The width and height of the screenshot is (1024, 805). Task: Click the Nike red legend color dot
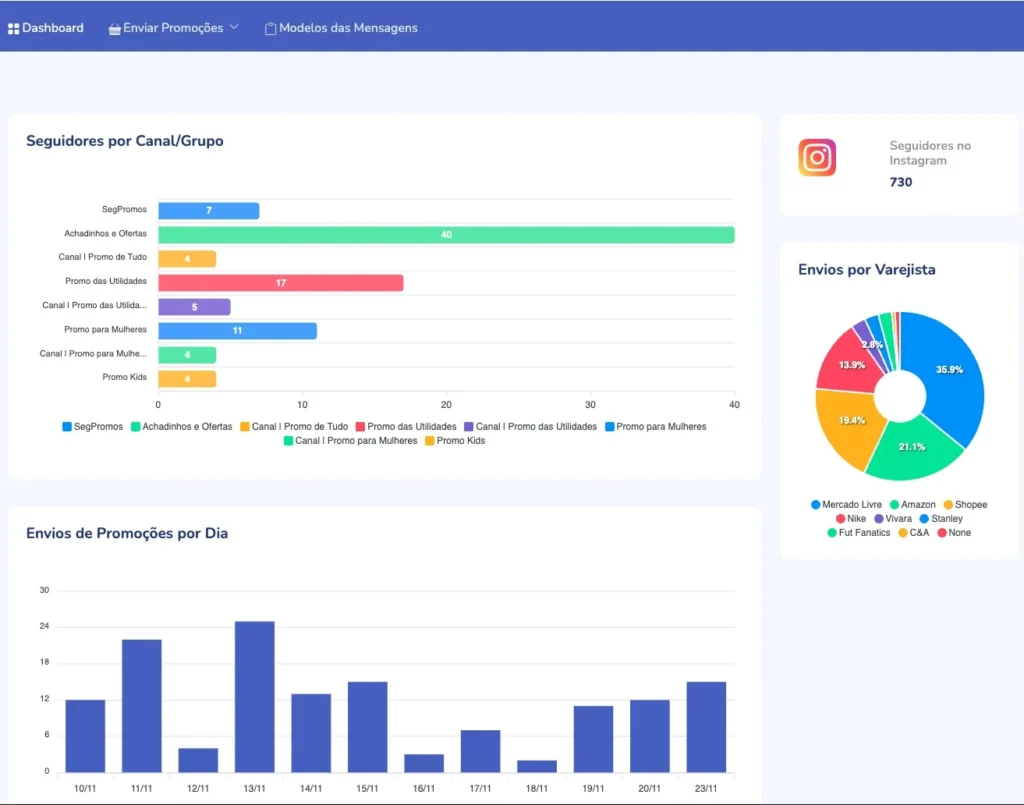click(x=841, y=519)
